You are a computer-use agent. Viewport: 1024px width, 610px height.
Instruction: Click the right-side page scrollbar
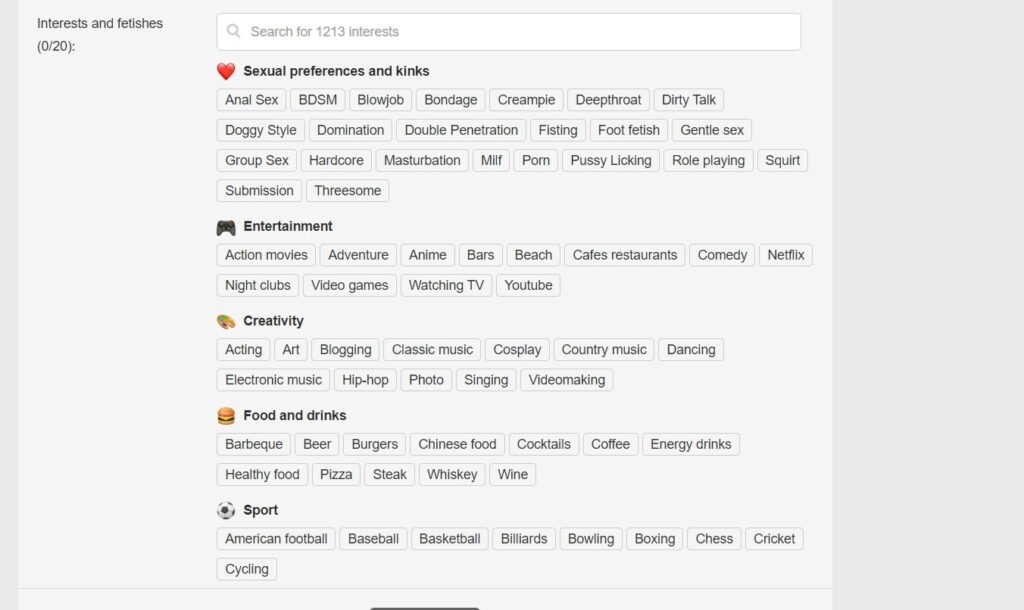(1017, 300)
